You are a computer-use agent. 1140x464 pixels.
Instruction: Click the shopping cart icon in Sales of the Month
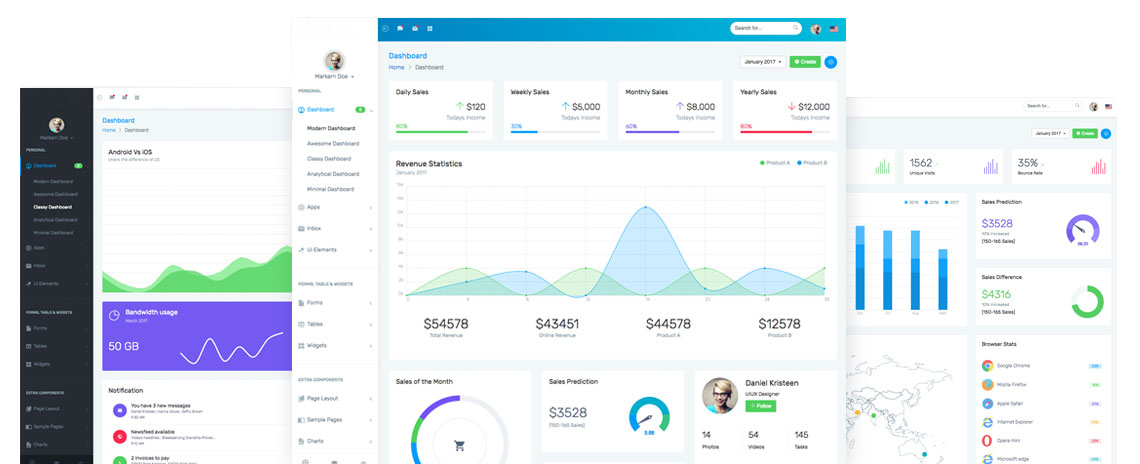pos(459,446)
